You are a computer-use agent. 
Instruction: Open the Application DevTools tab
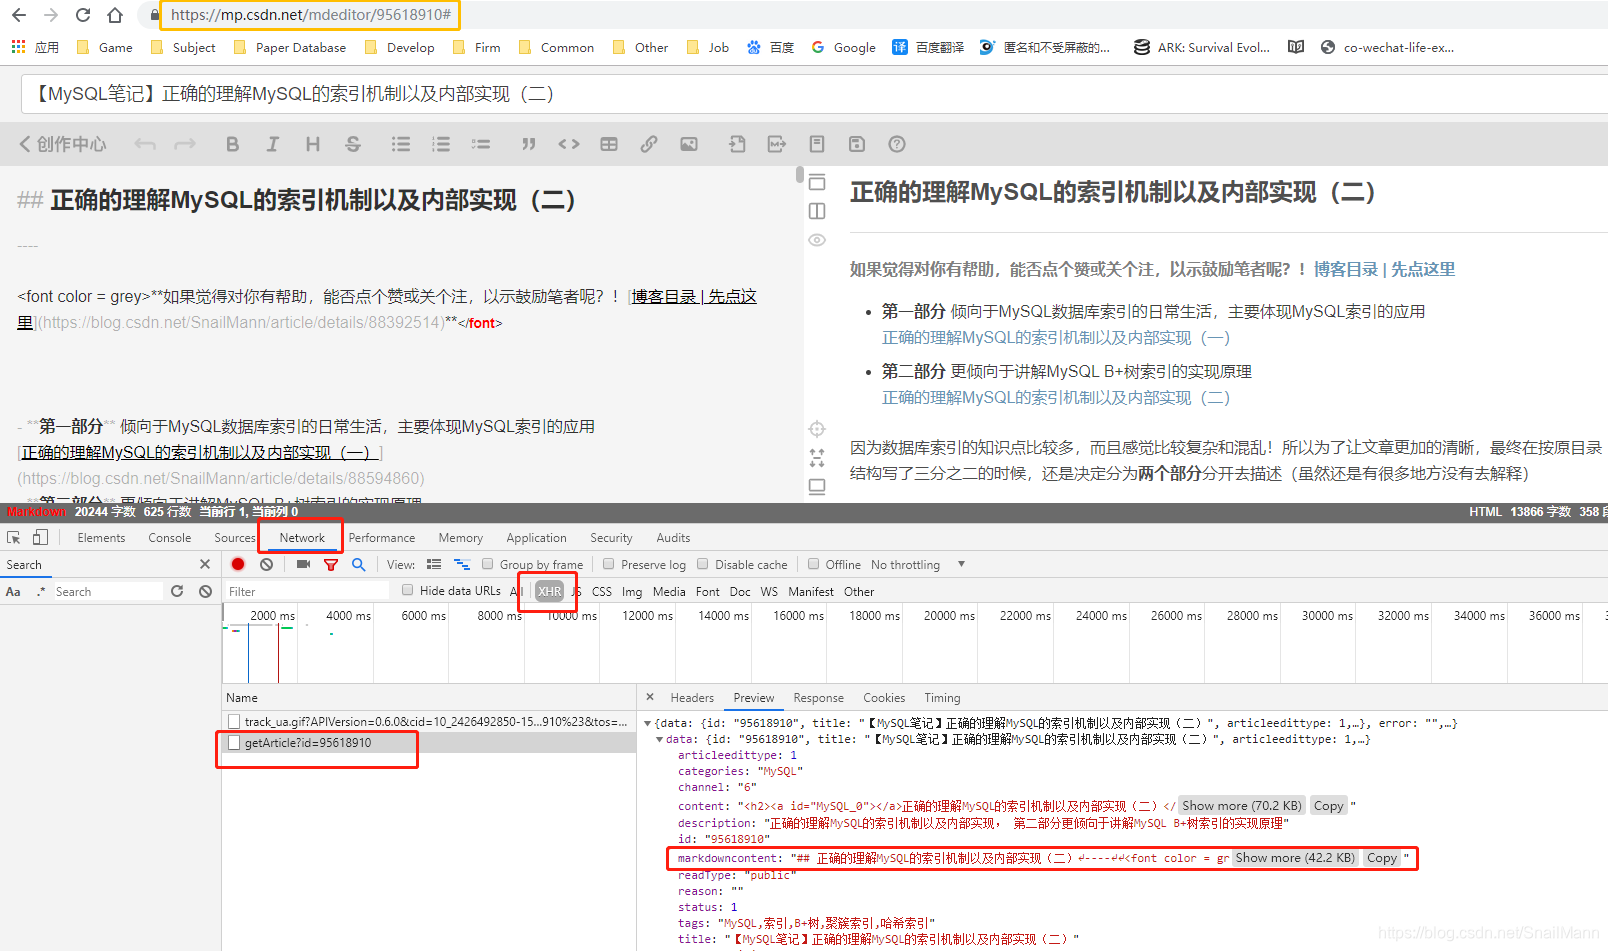coord(536,537)
